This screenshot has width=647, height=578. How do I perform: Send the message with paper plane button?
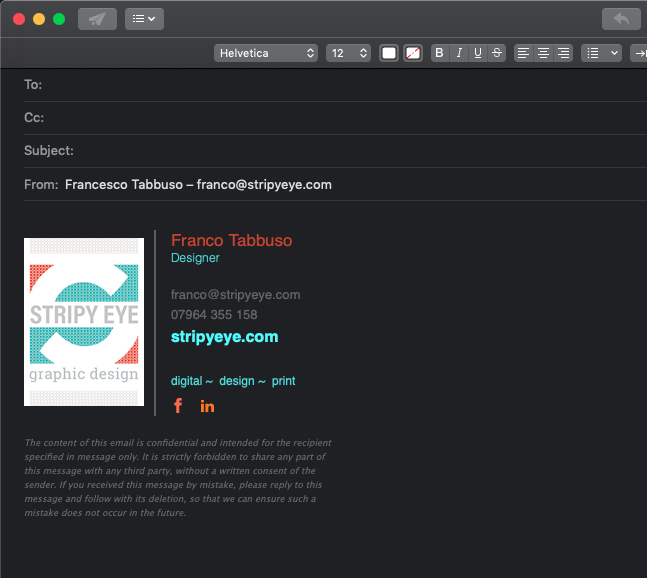pos(97,19)
